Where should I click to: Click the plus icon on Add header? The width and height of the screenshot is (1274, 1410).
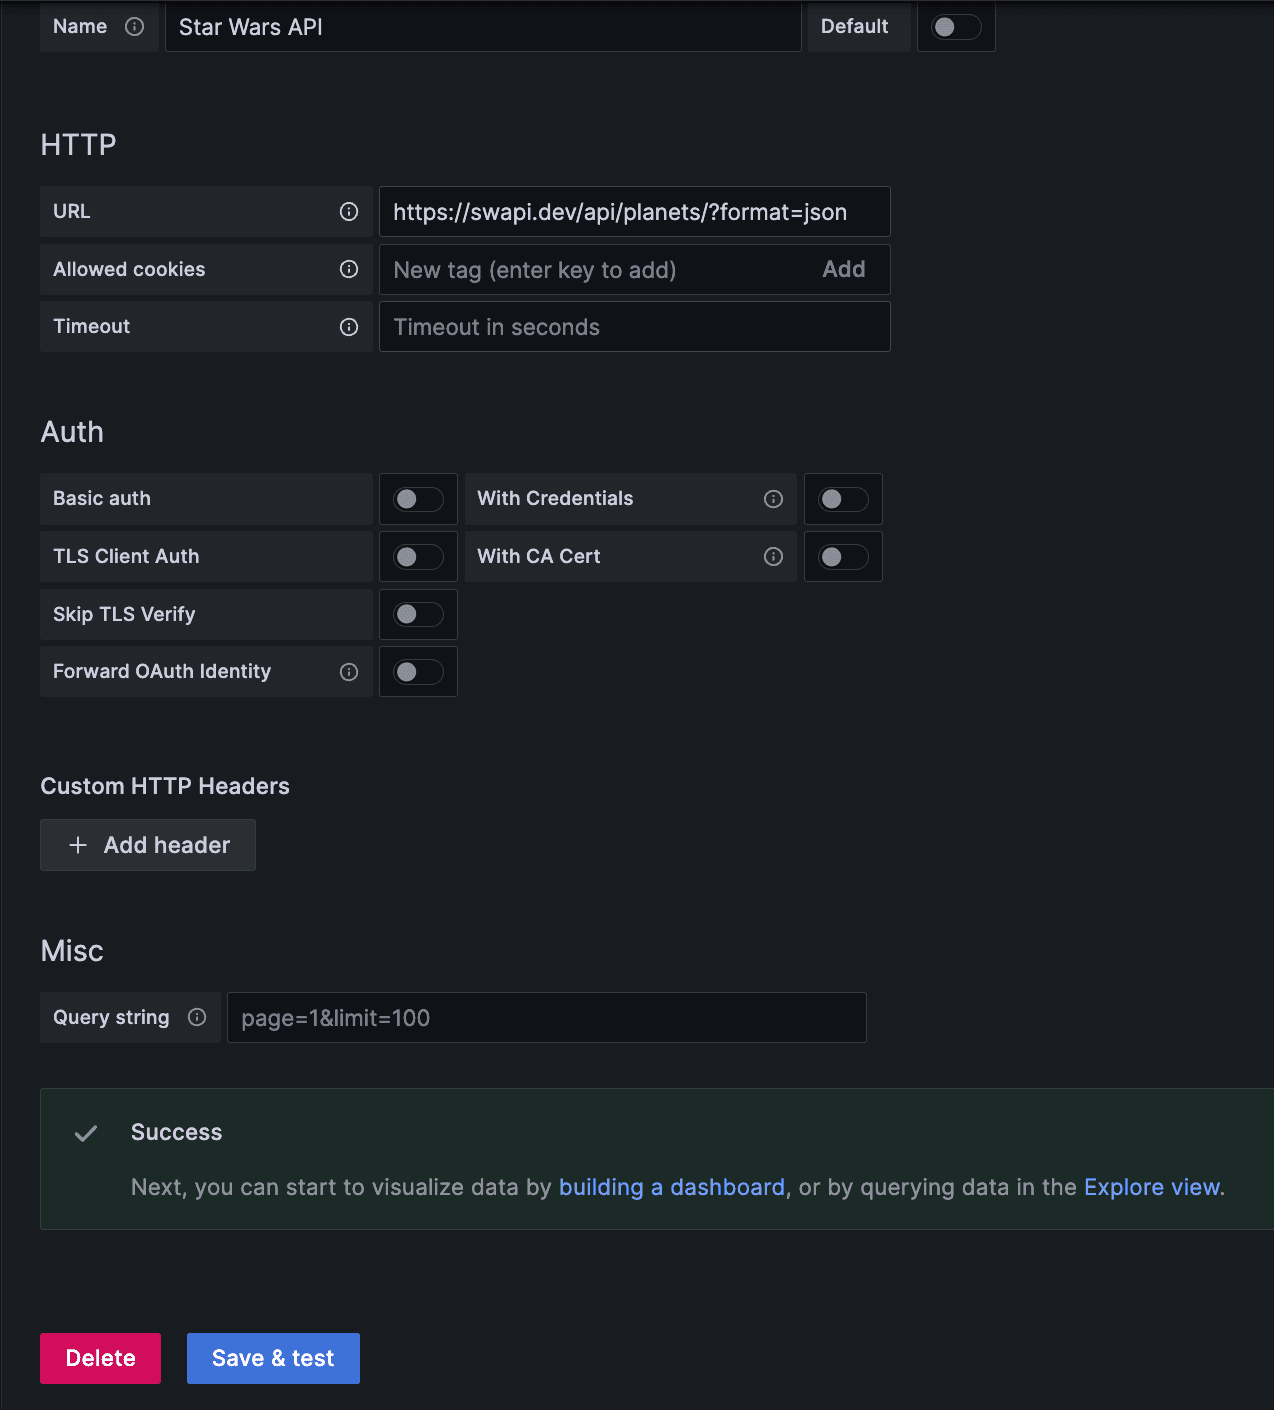pos(77,845)
